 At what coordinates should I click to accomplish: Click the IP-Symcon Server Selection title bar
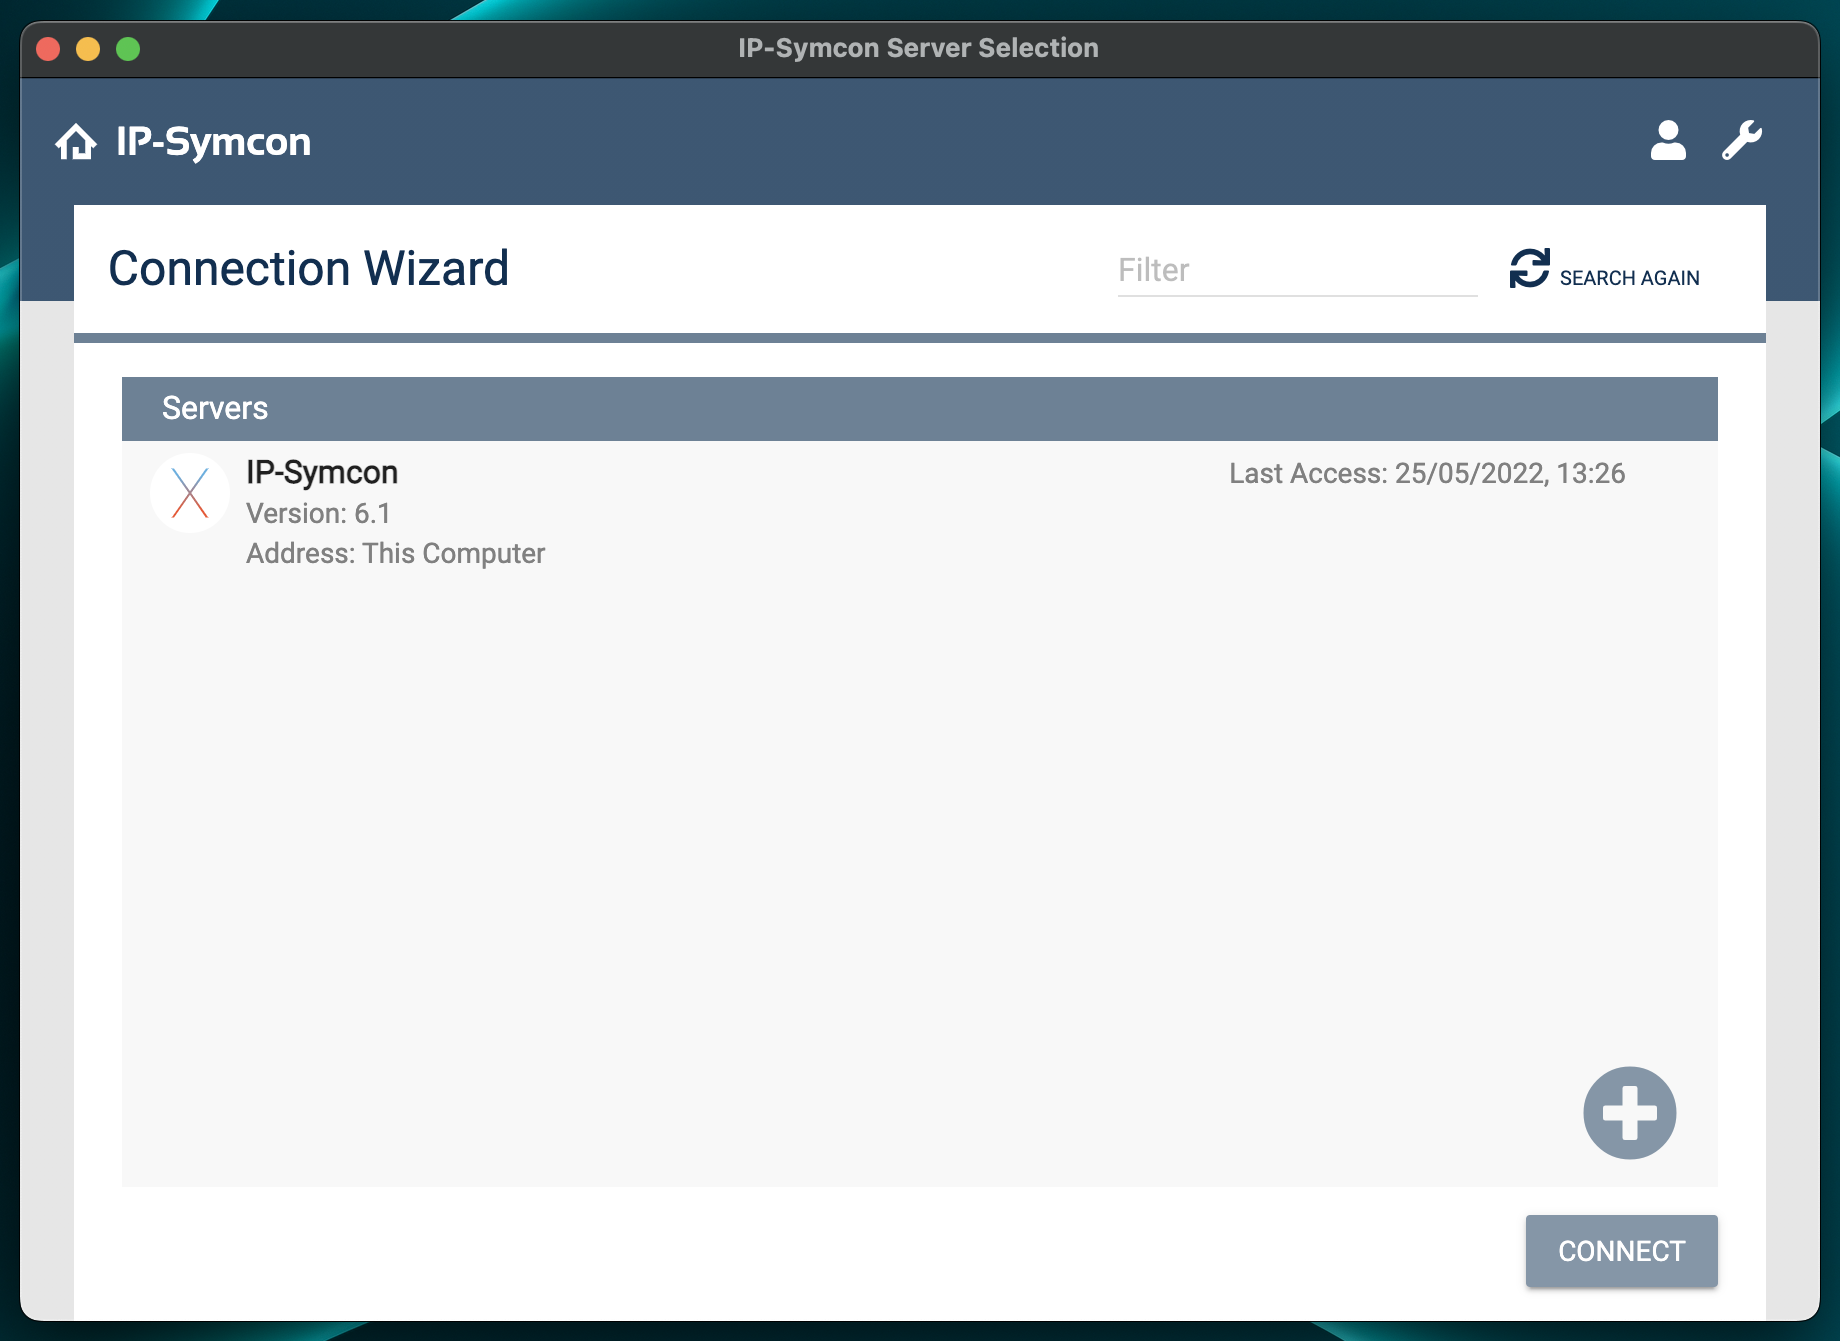click(x=918, y=47)
